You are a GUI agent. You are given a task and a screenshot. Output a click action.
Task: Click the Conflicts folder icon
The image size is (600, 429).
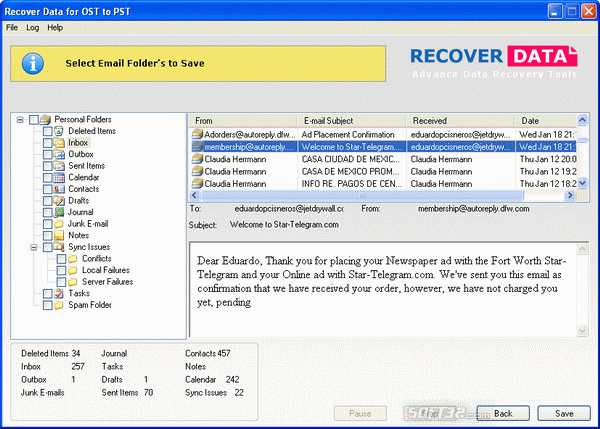pyautogui.click(x=73, y=259)
